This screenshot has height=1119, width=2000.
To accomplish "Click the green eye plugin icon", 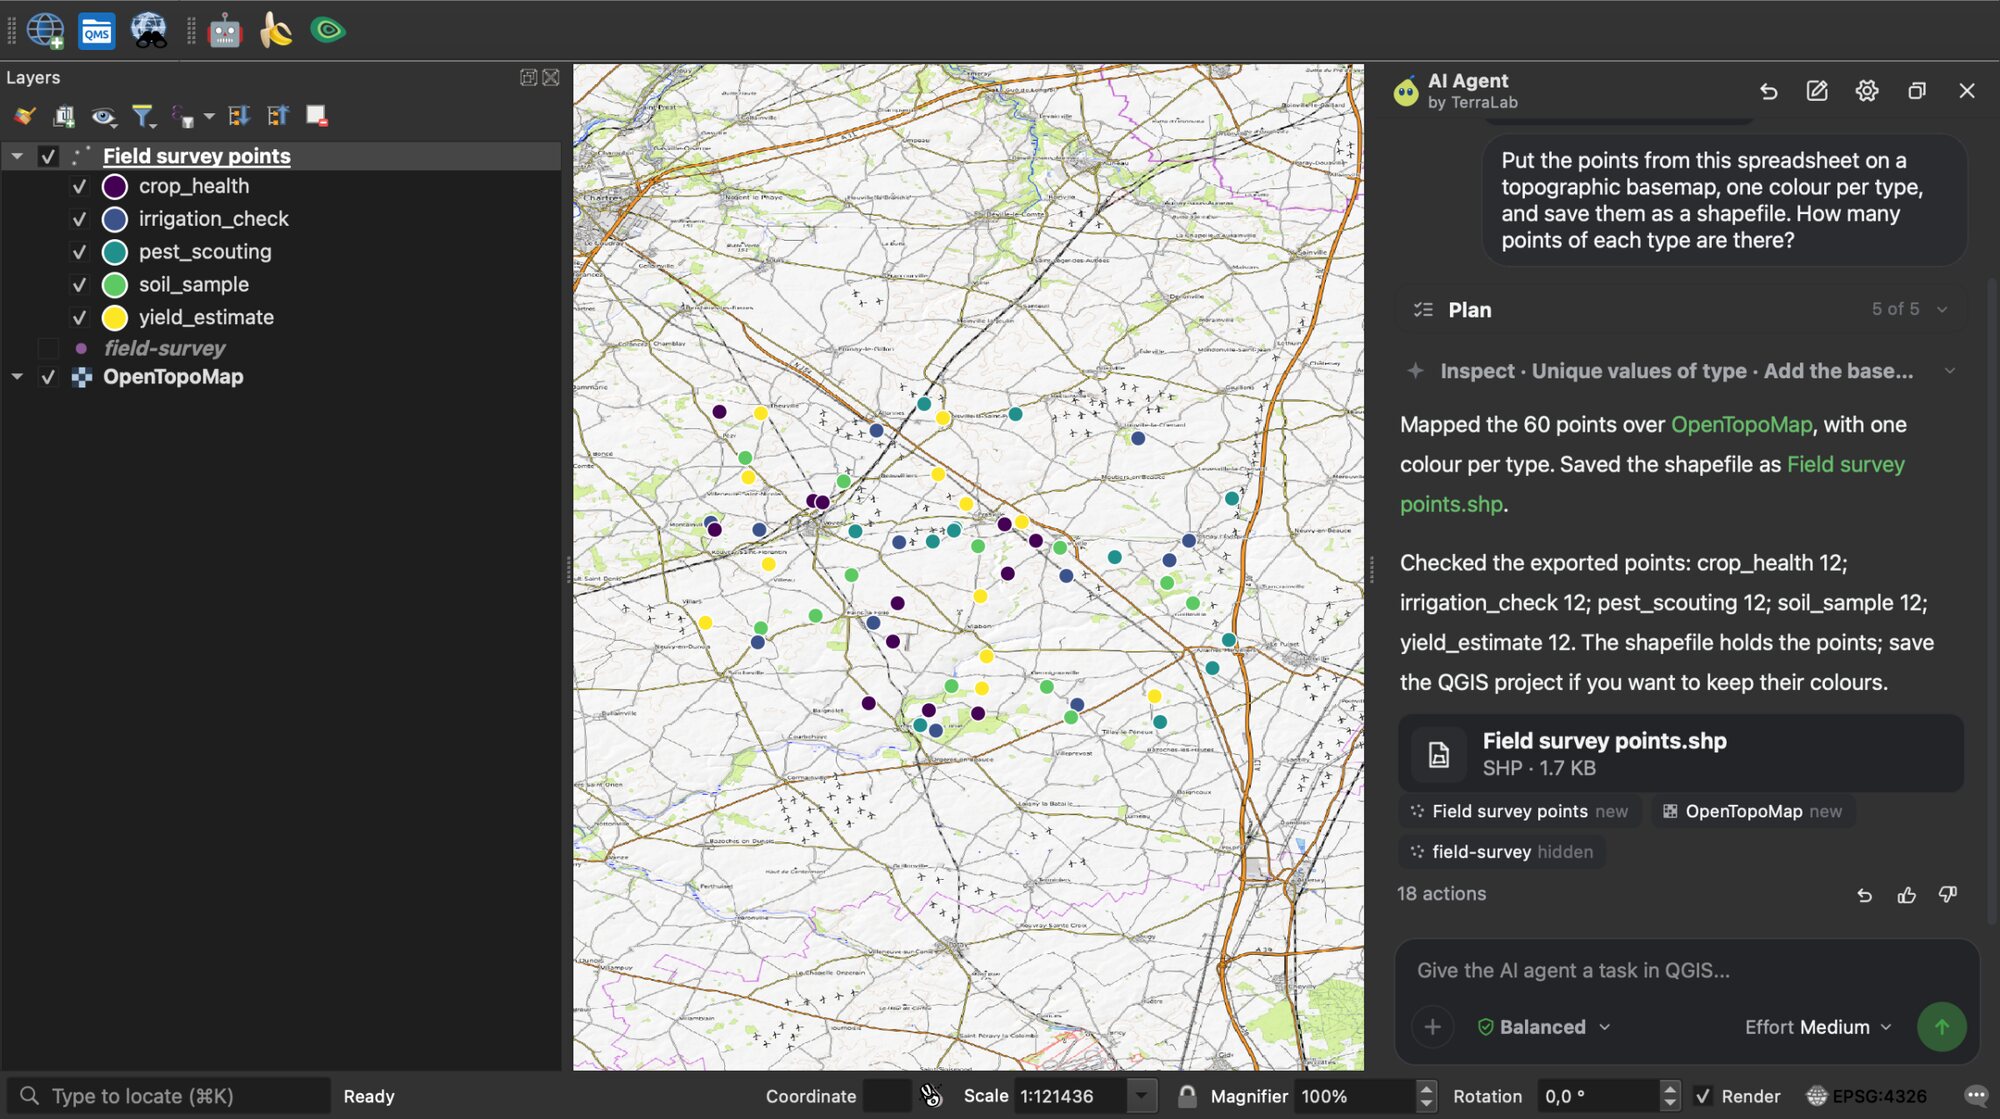I will [x=328, y=30].
